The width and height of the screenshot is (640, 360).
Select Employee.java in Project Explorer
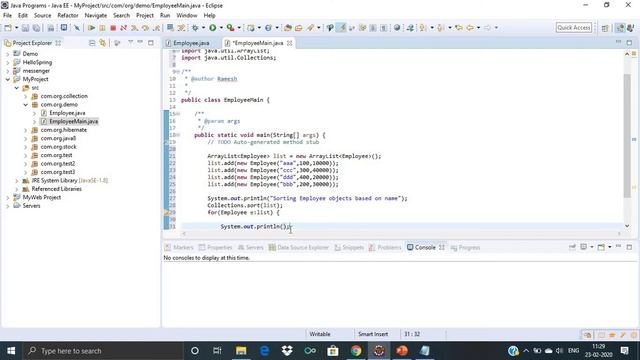click(x=67, y=113)
